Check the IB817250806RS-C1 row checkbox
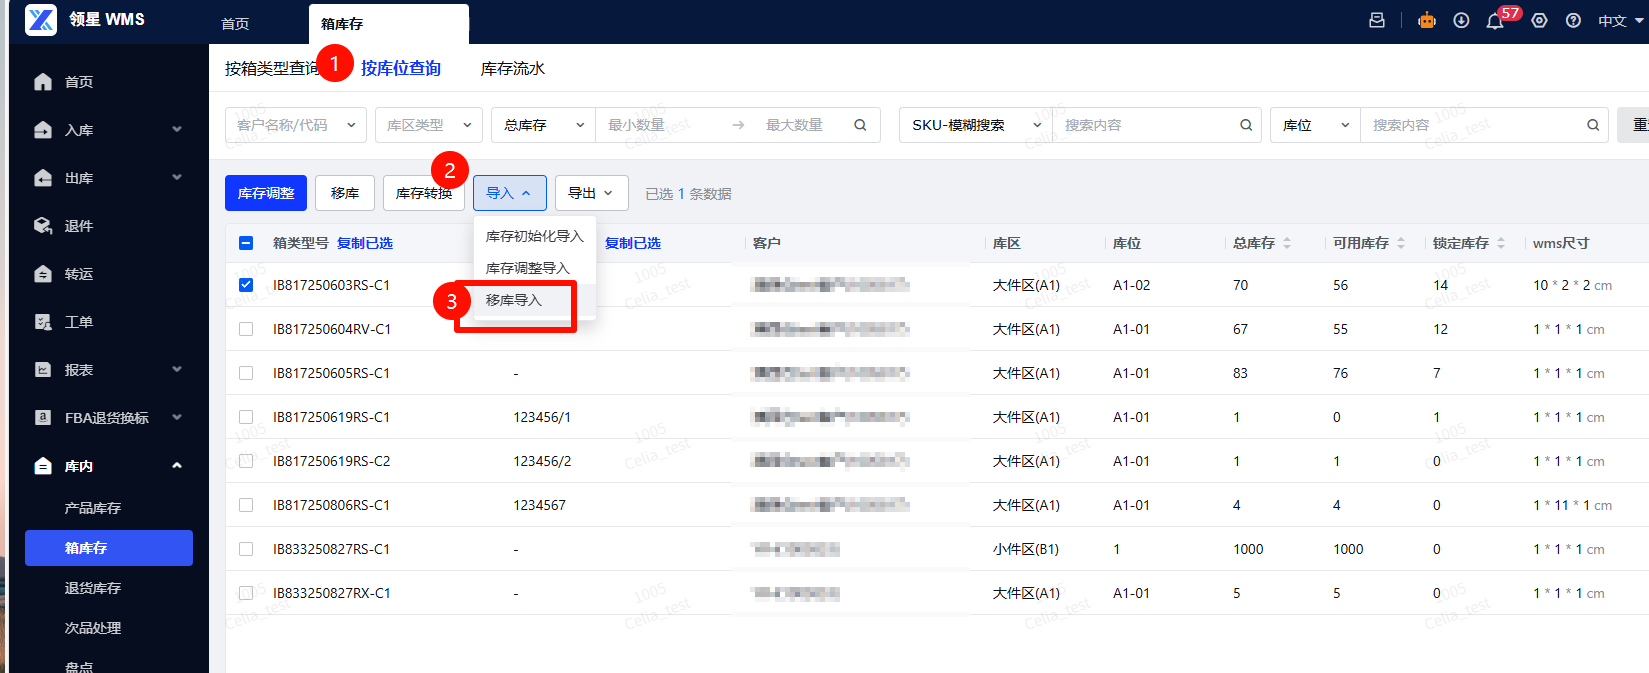This screenshot has height=673, width=1649. (246, 505)
